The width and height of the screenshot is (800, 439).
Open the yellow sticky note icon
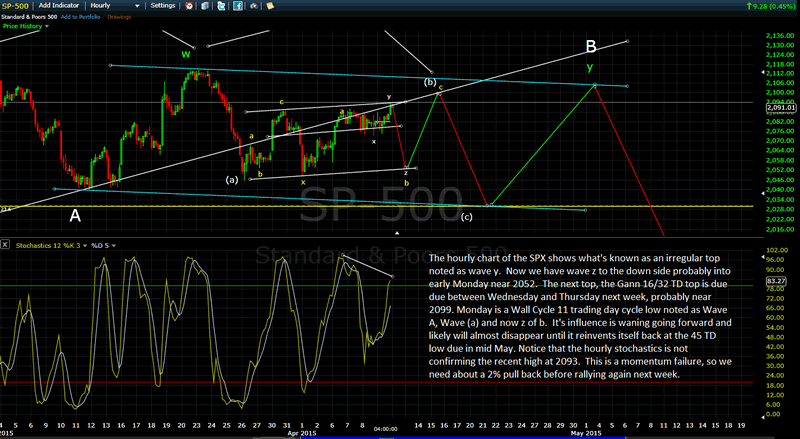270,6
